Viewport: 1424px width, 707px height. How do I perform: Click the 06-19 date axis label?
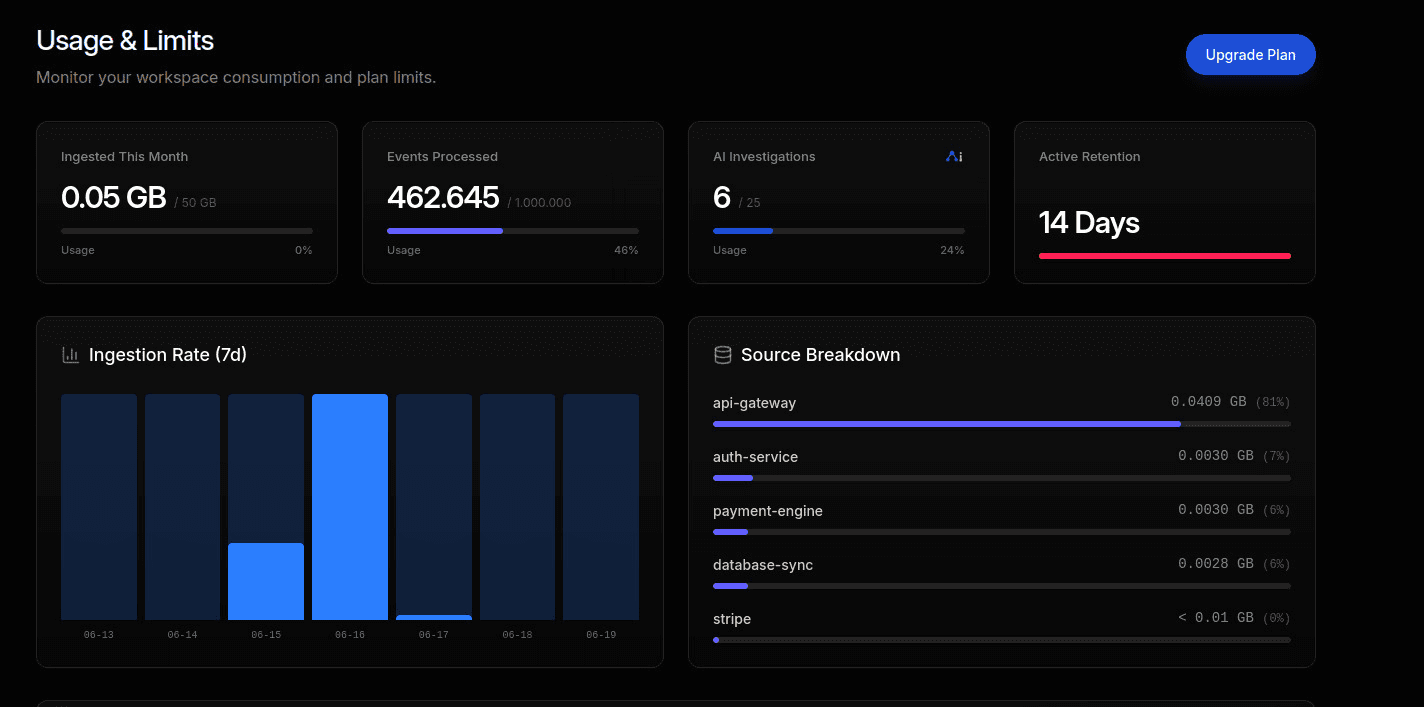[x=601, y=635]
